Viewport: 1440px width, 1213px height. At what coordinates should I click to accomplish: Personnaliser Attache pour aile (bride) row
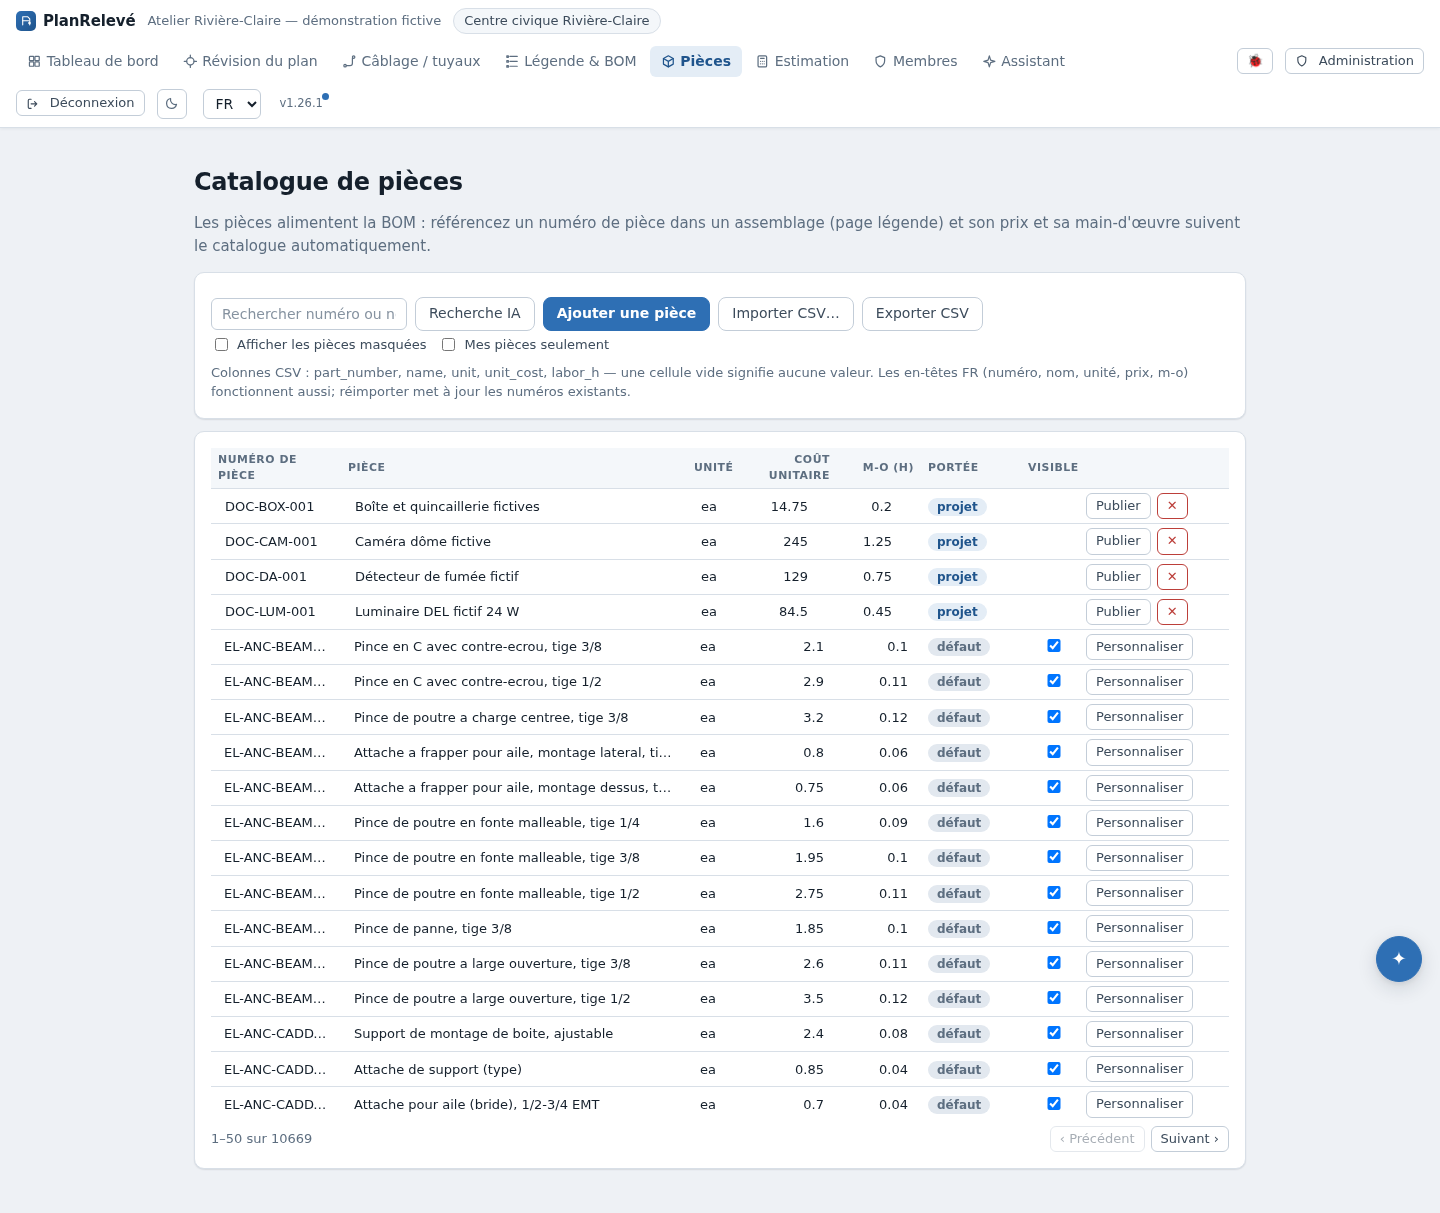tap(1139, 1104)
